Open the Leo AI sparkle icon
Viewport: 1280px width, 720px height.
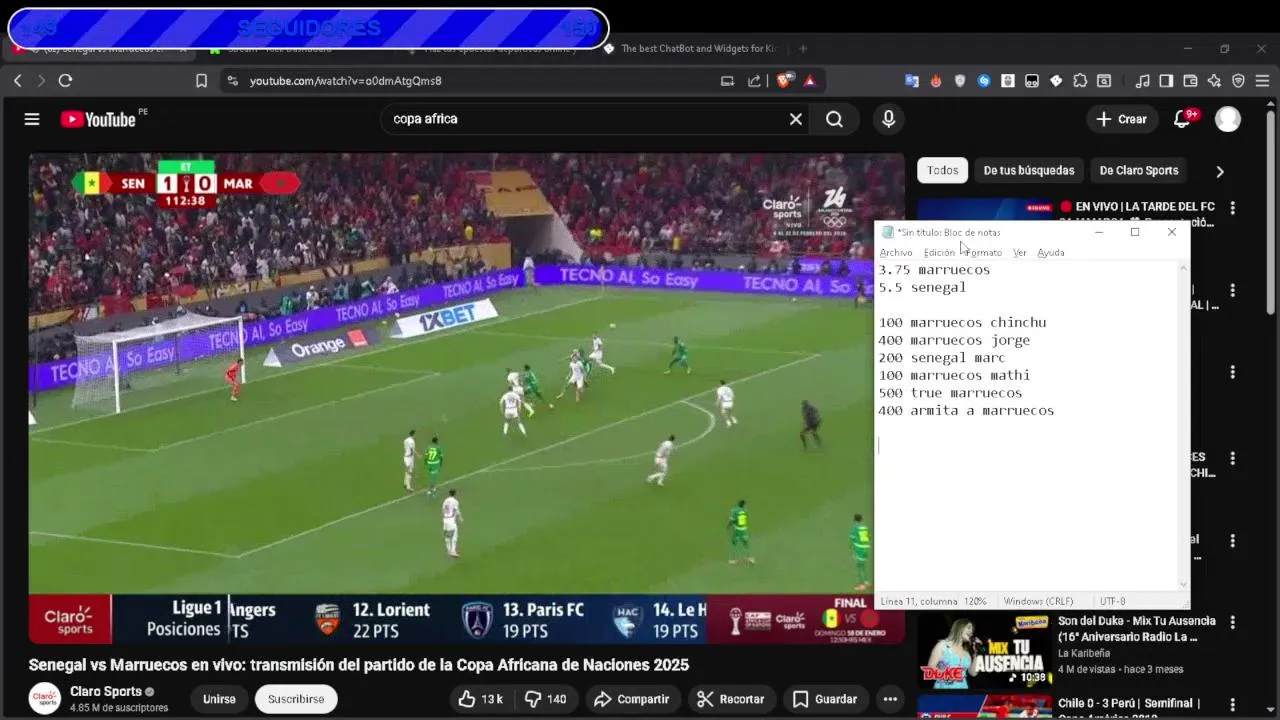coord(1214,81)
